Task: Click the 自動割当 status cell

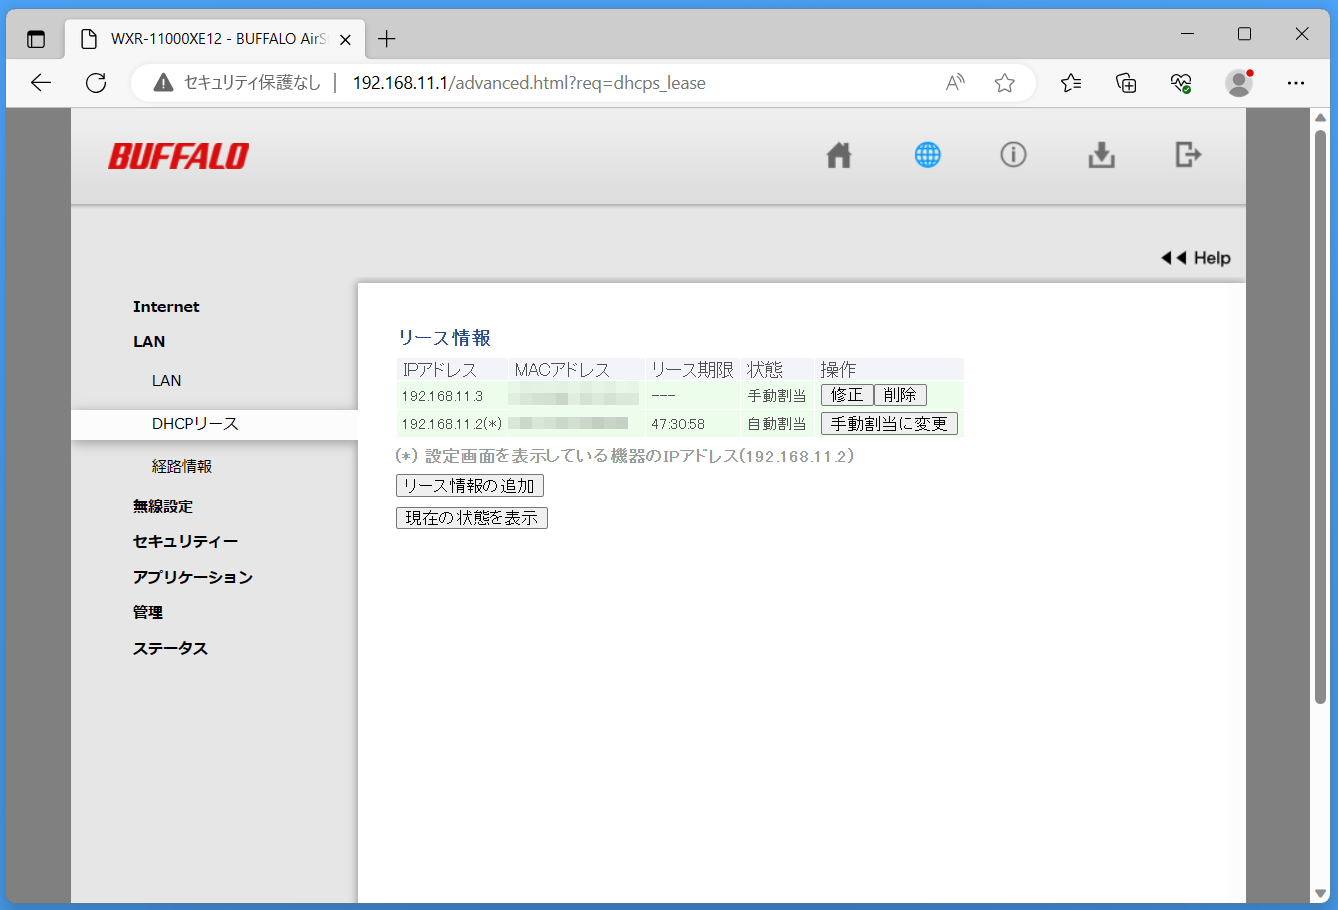Action: click(x=777, y=424)
